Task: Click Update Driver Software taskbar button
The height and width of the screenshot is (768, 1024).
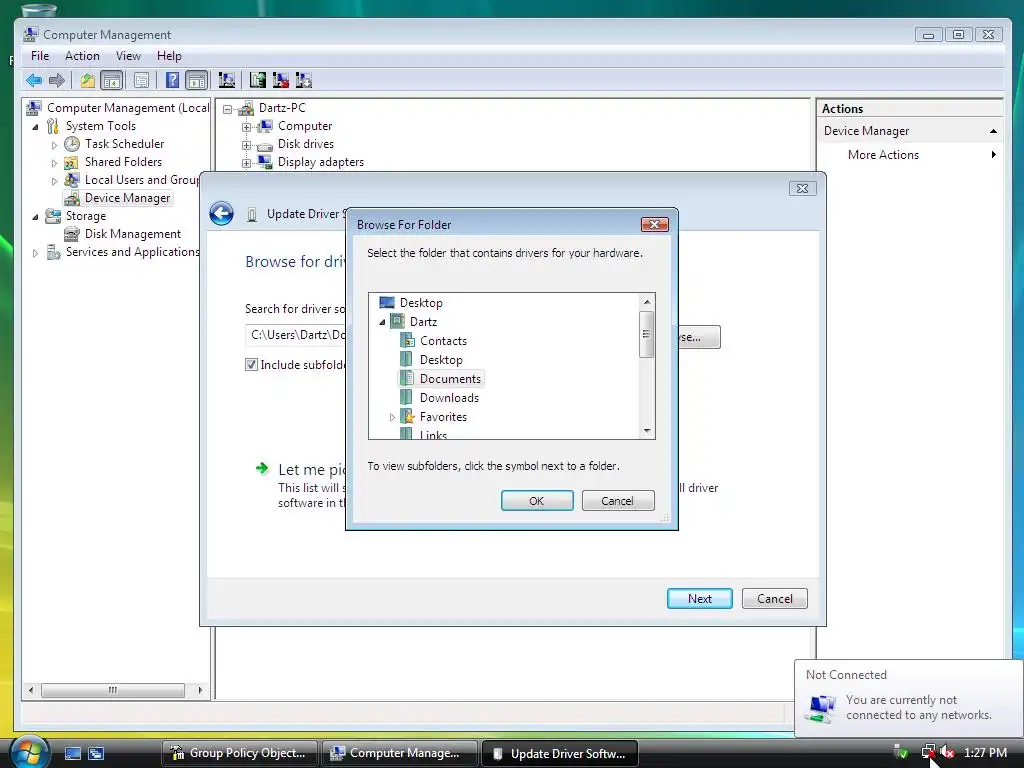Action: [x=559, y=753]
